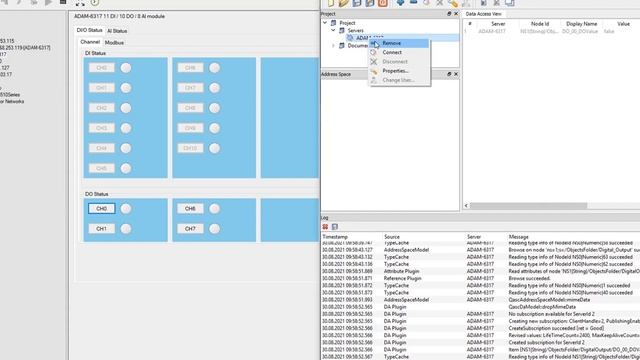Click the Source column header in Log
Image resolution: width=640 pixels, height=360 pixels.
tap(392, 237)
